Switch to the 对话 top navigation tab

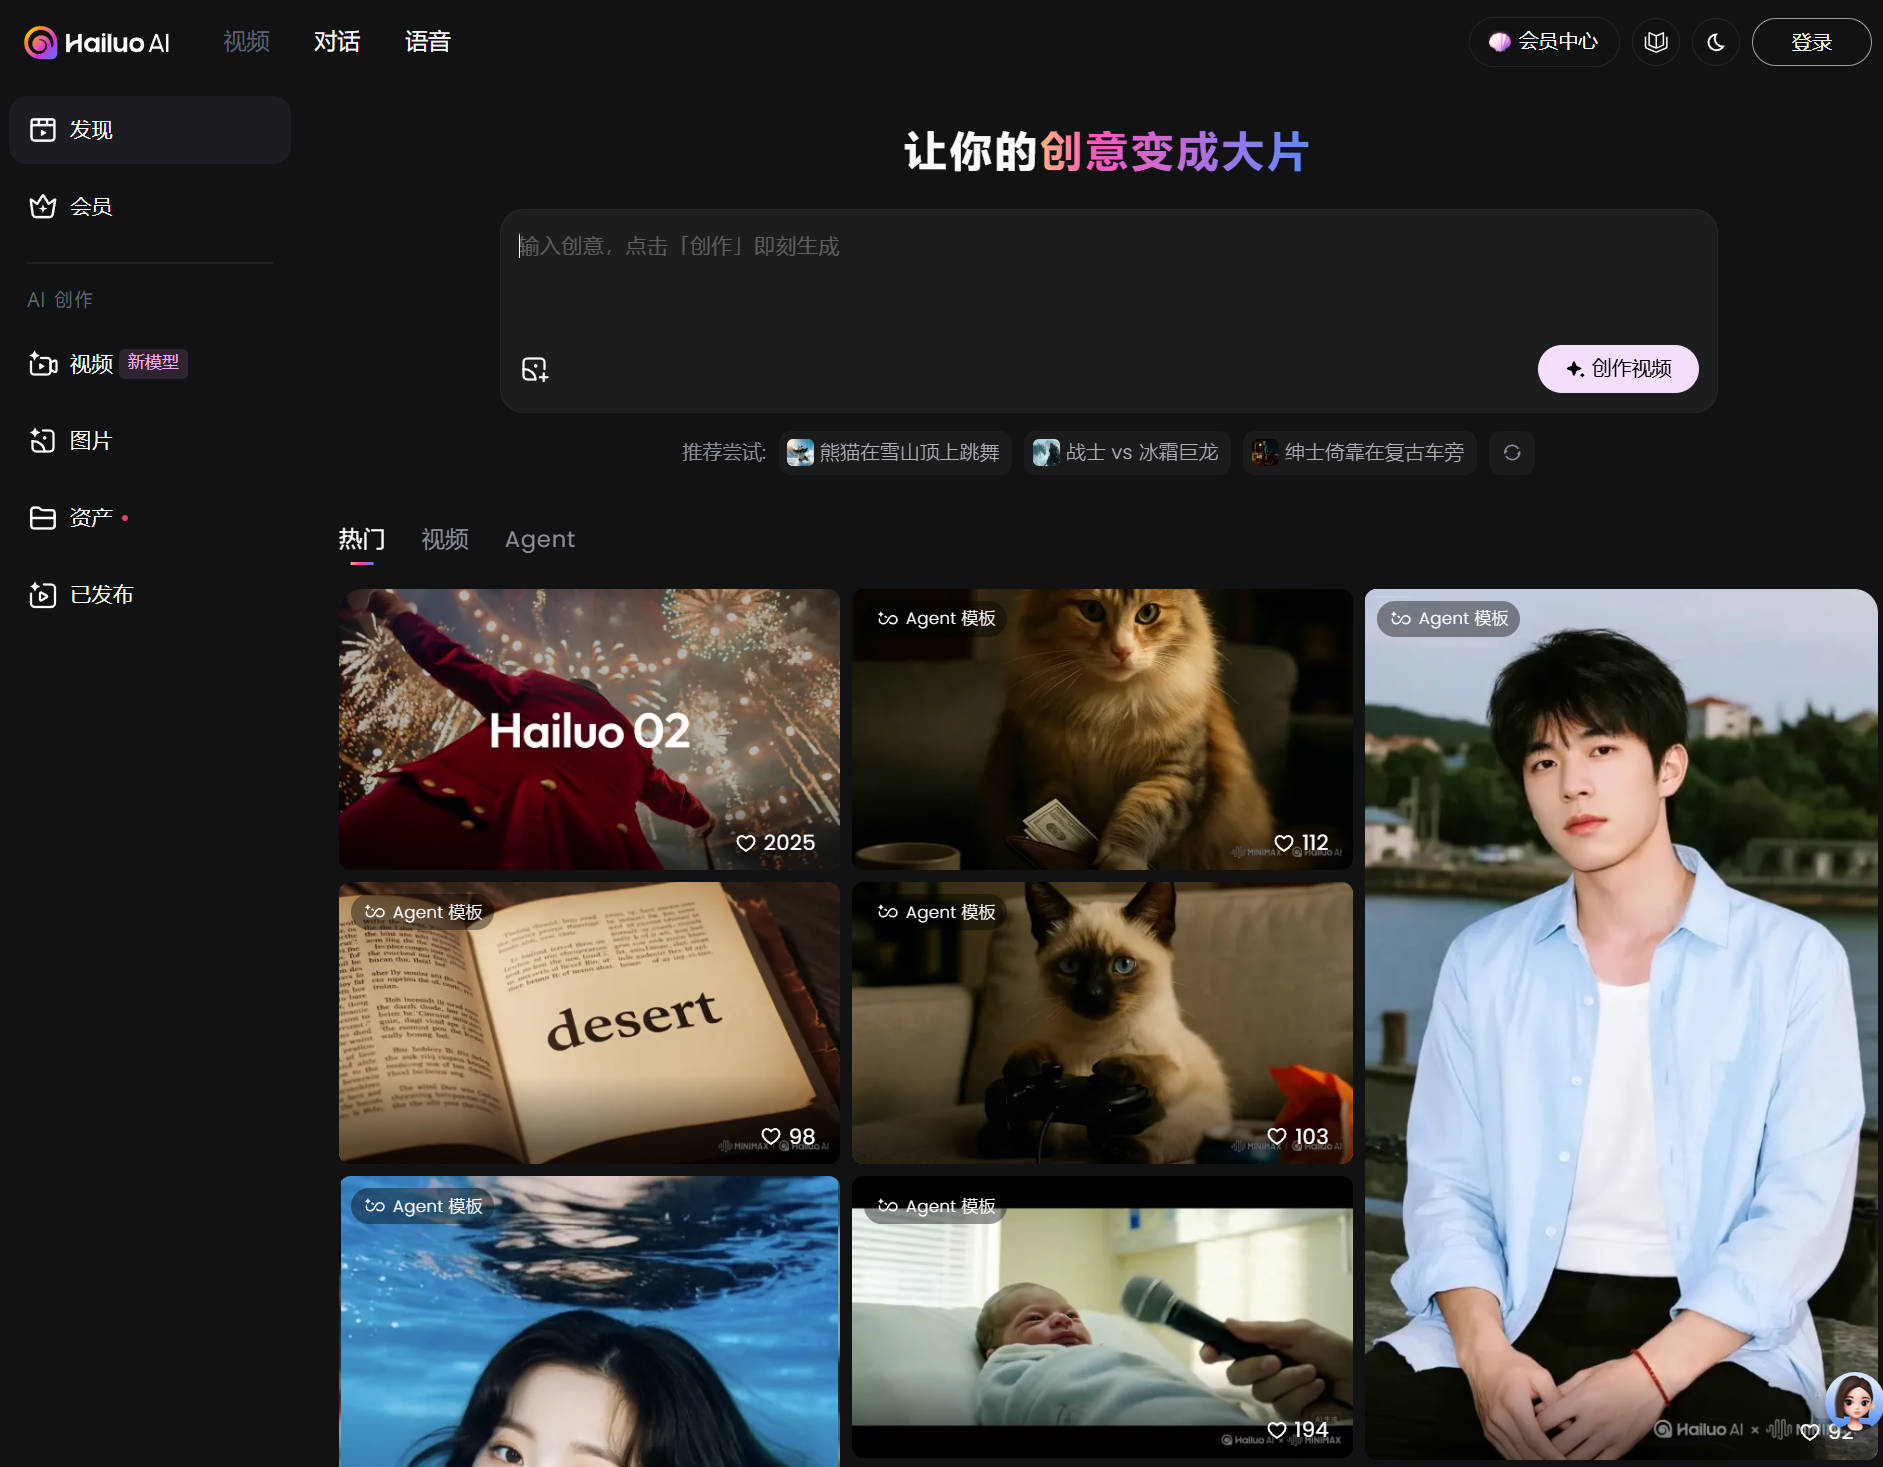coord(336,42)
